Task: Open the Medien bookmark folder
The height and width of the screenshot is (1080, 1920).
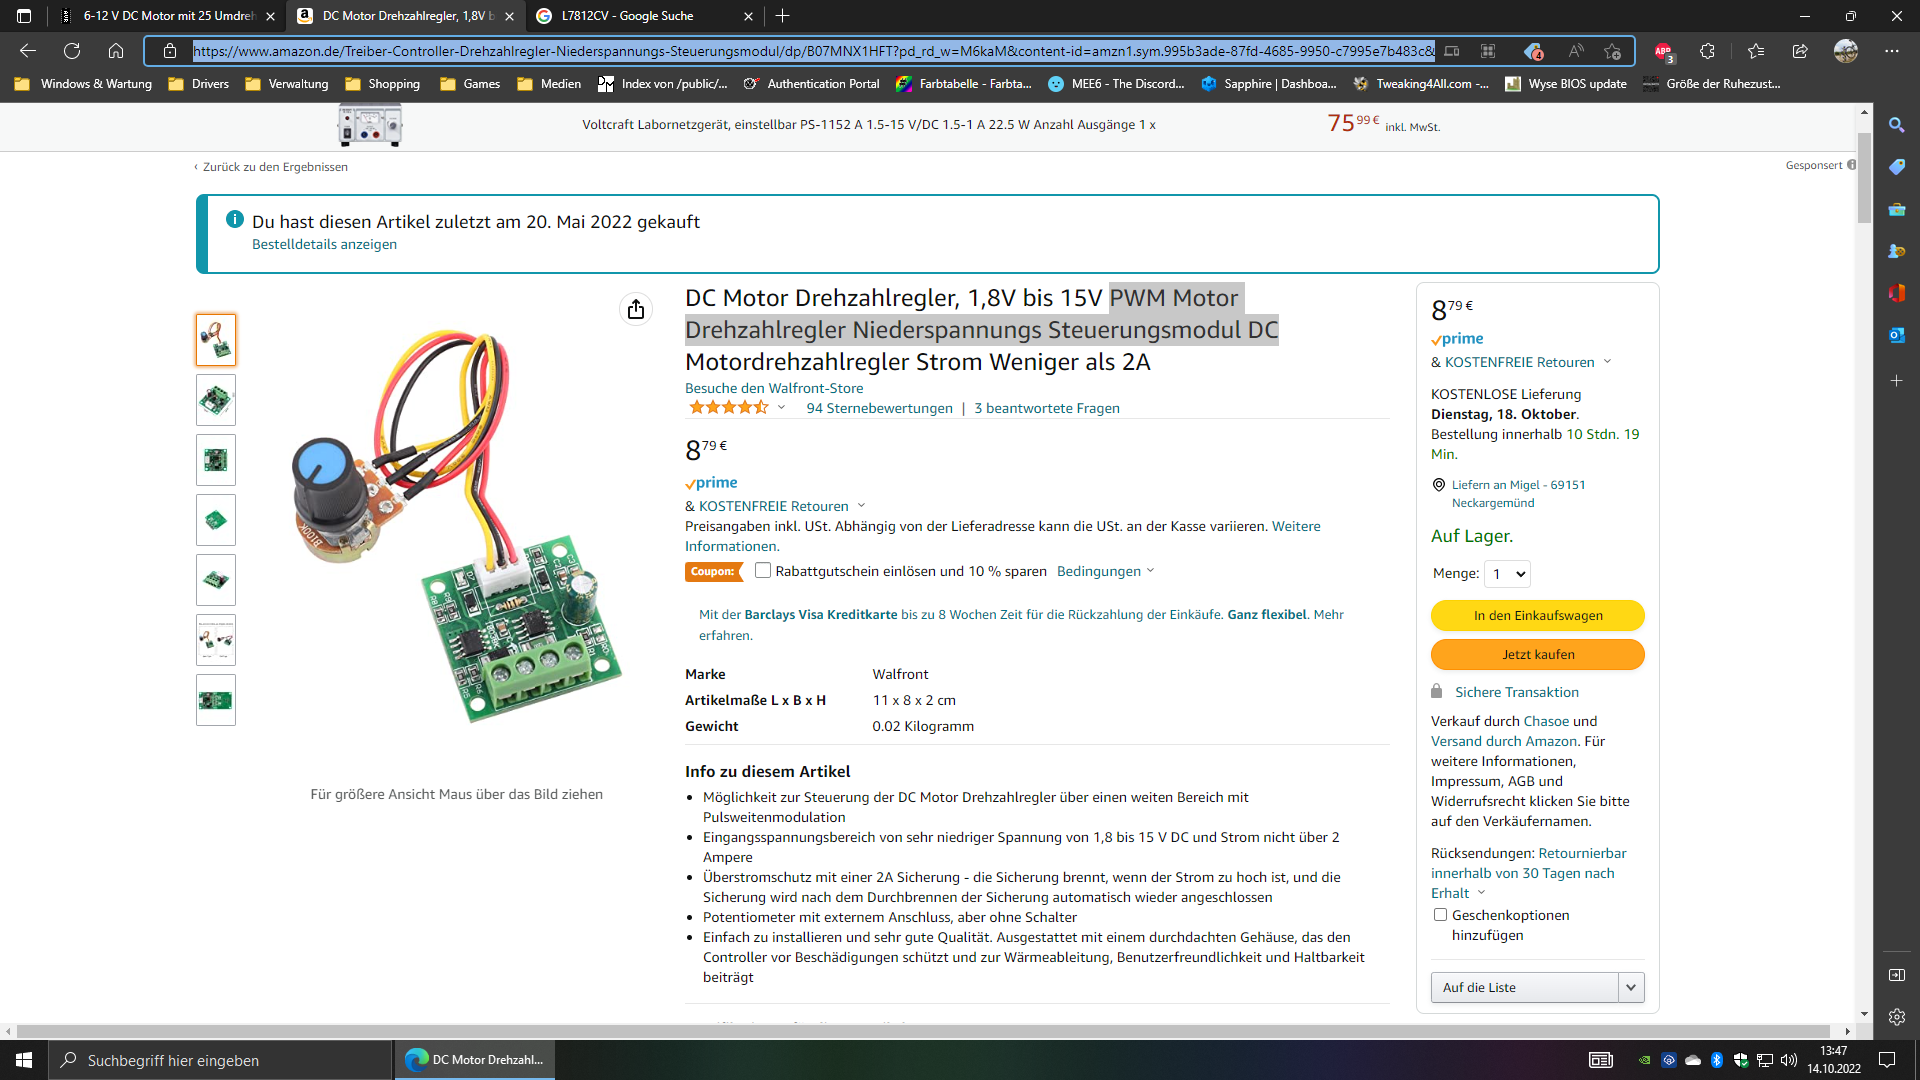Action: tap(549, 84)
